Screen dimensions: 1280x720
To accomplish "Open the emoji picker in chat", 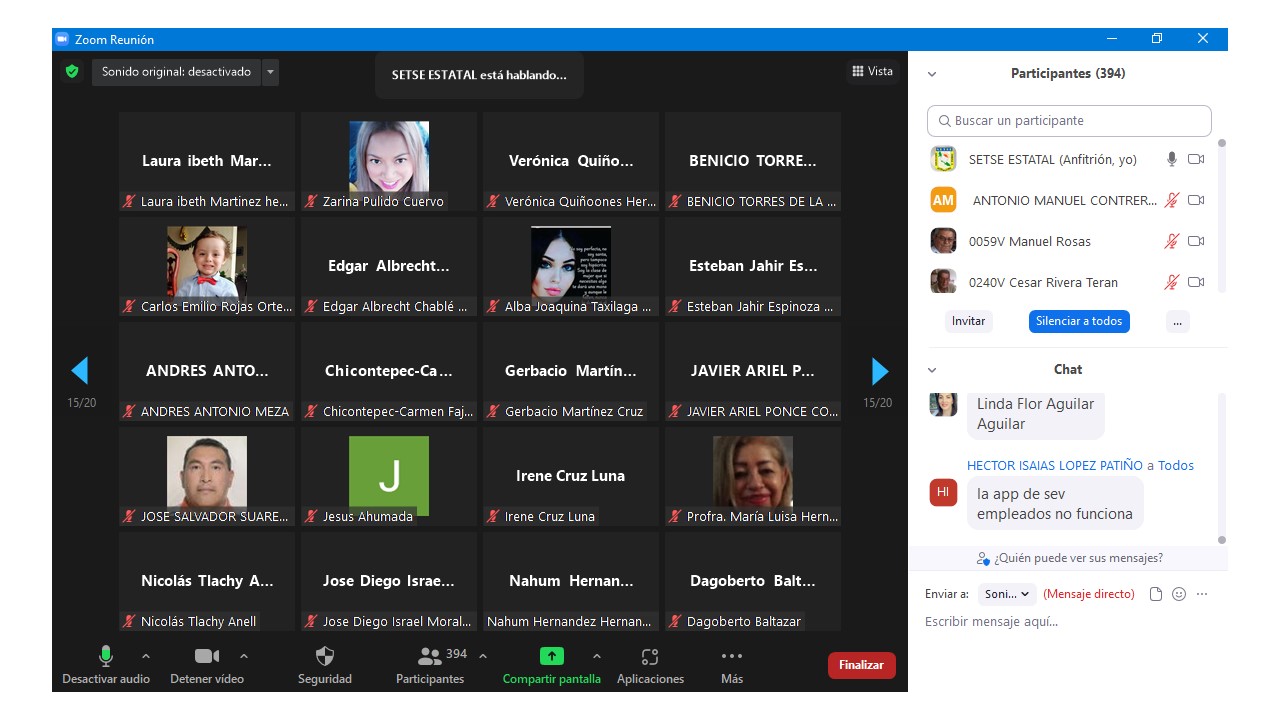I will pos(1179,594).
